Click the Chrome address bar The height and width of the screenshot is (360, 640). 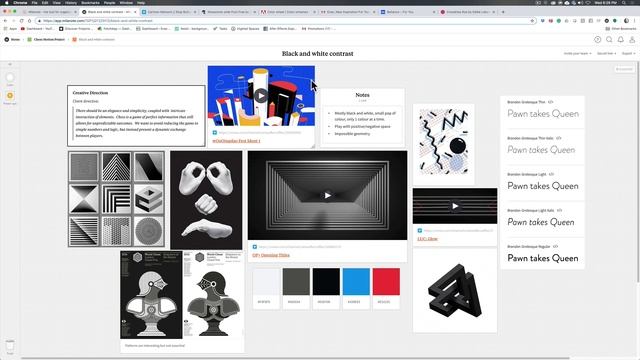[x=286, y=20]
